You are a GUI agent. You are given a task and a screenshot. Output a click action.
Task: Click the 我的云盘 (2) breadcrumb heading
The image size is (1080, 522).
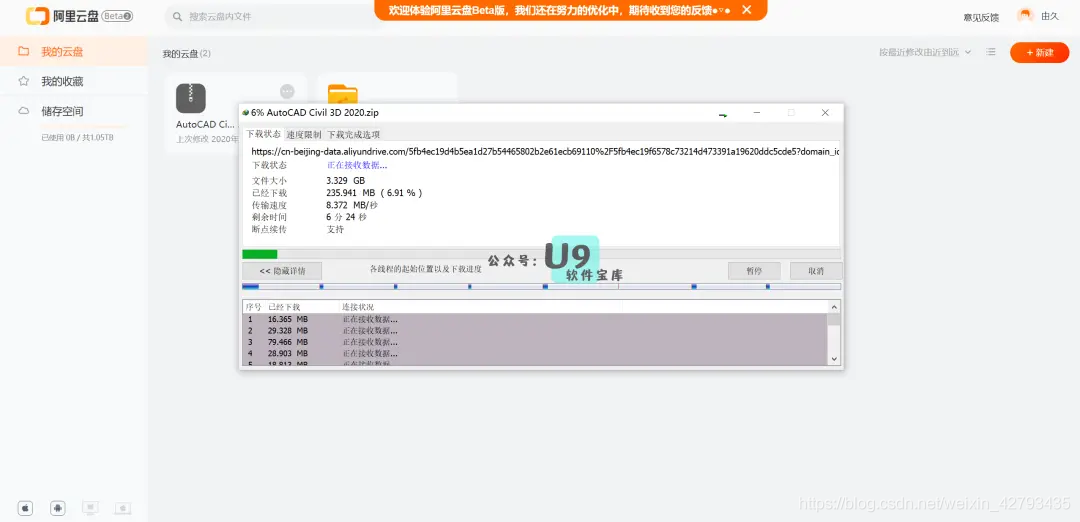point(187,53)
